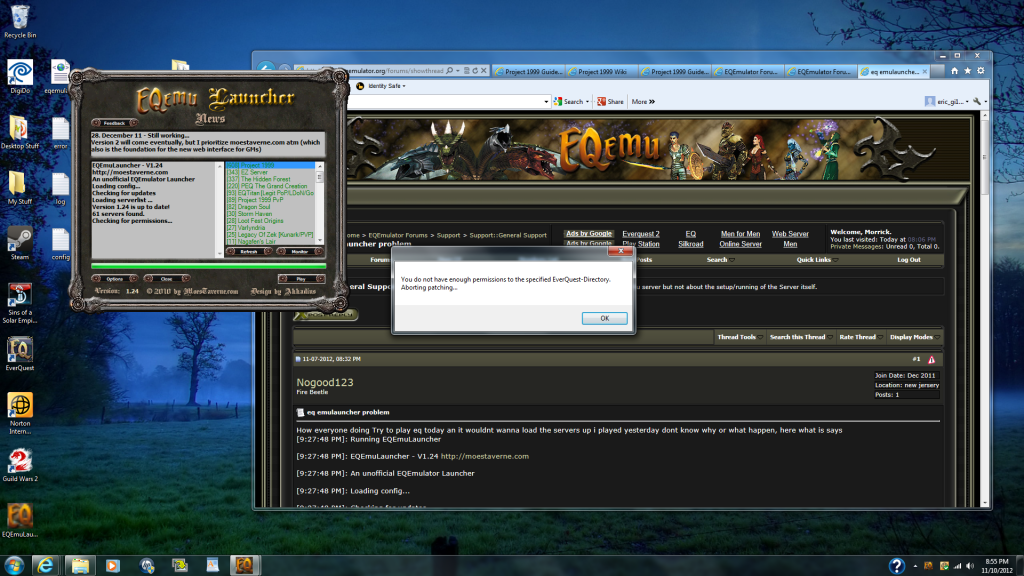Select the Project 1999 server row
Image resolution: width=1024 pixels, height=576 pixels.
click(x=270, y=165)
